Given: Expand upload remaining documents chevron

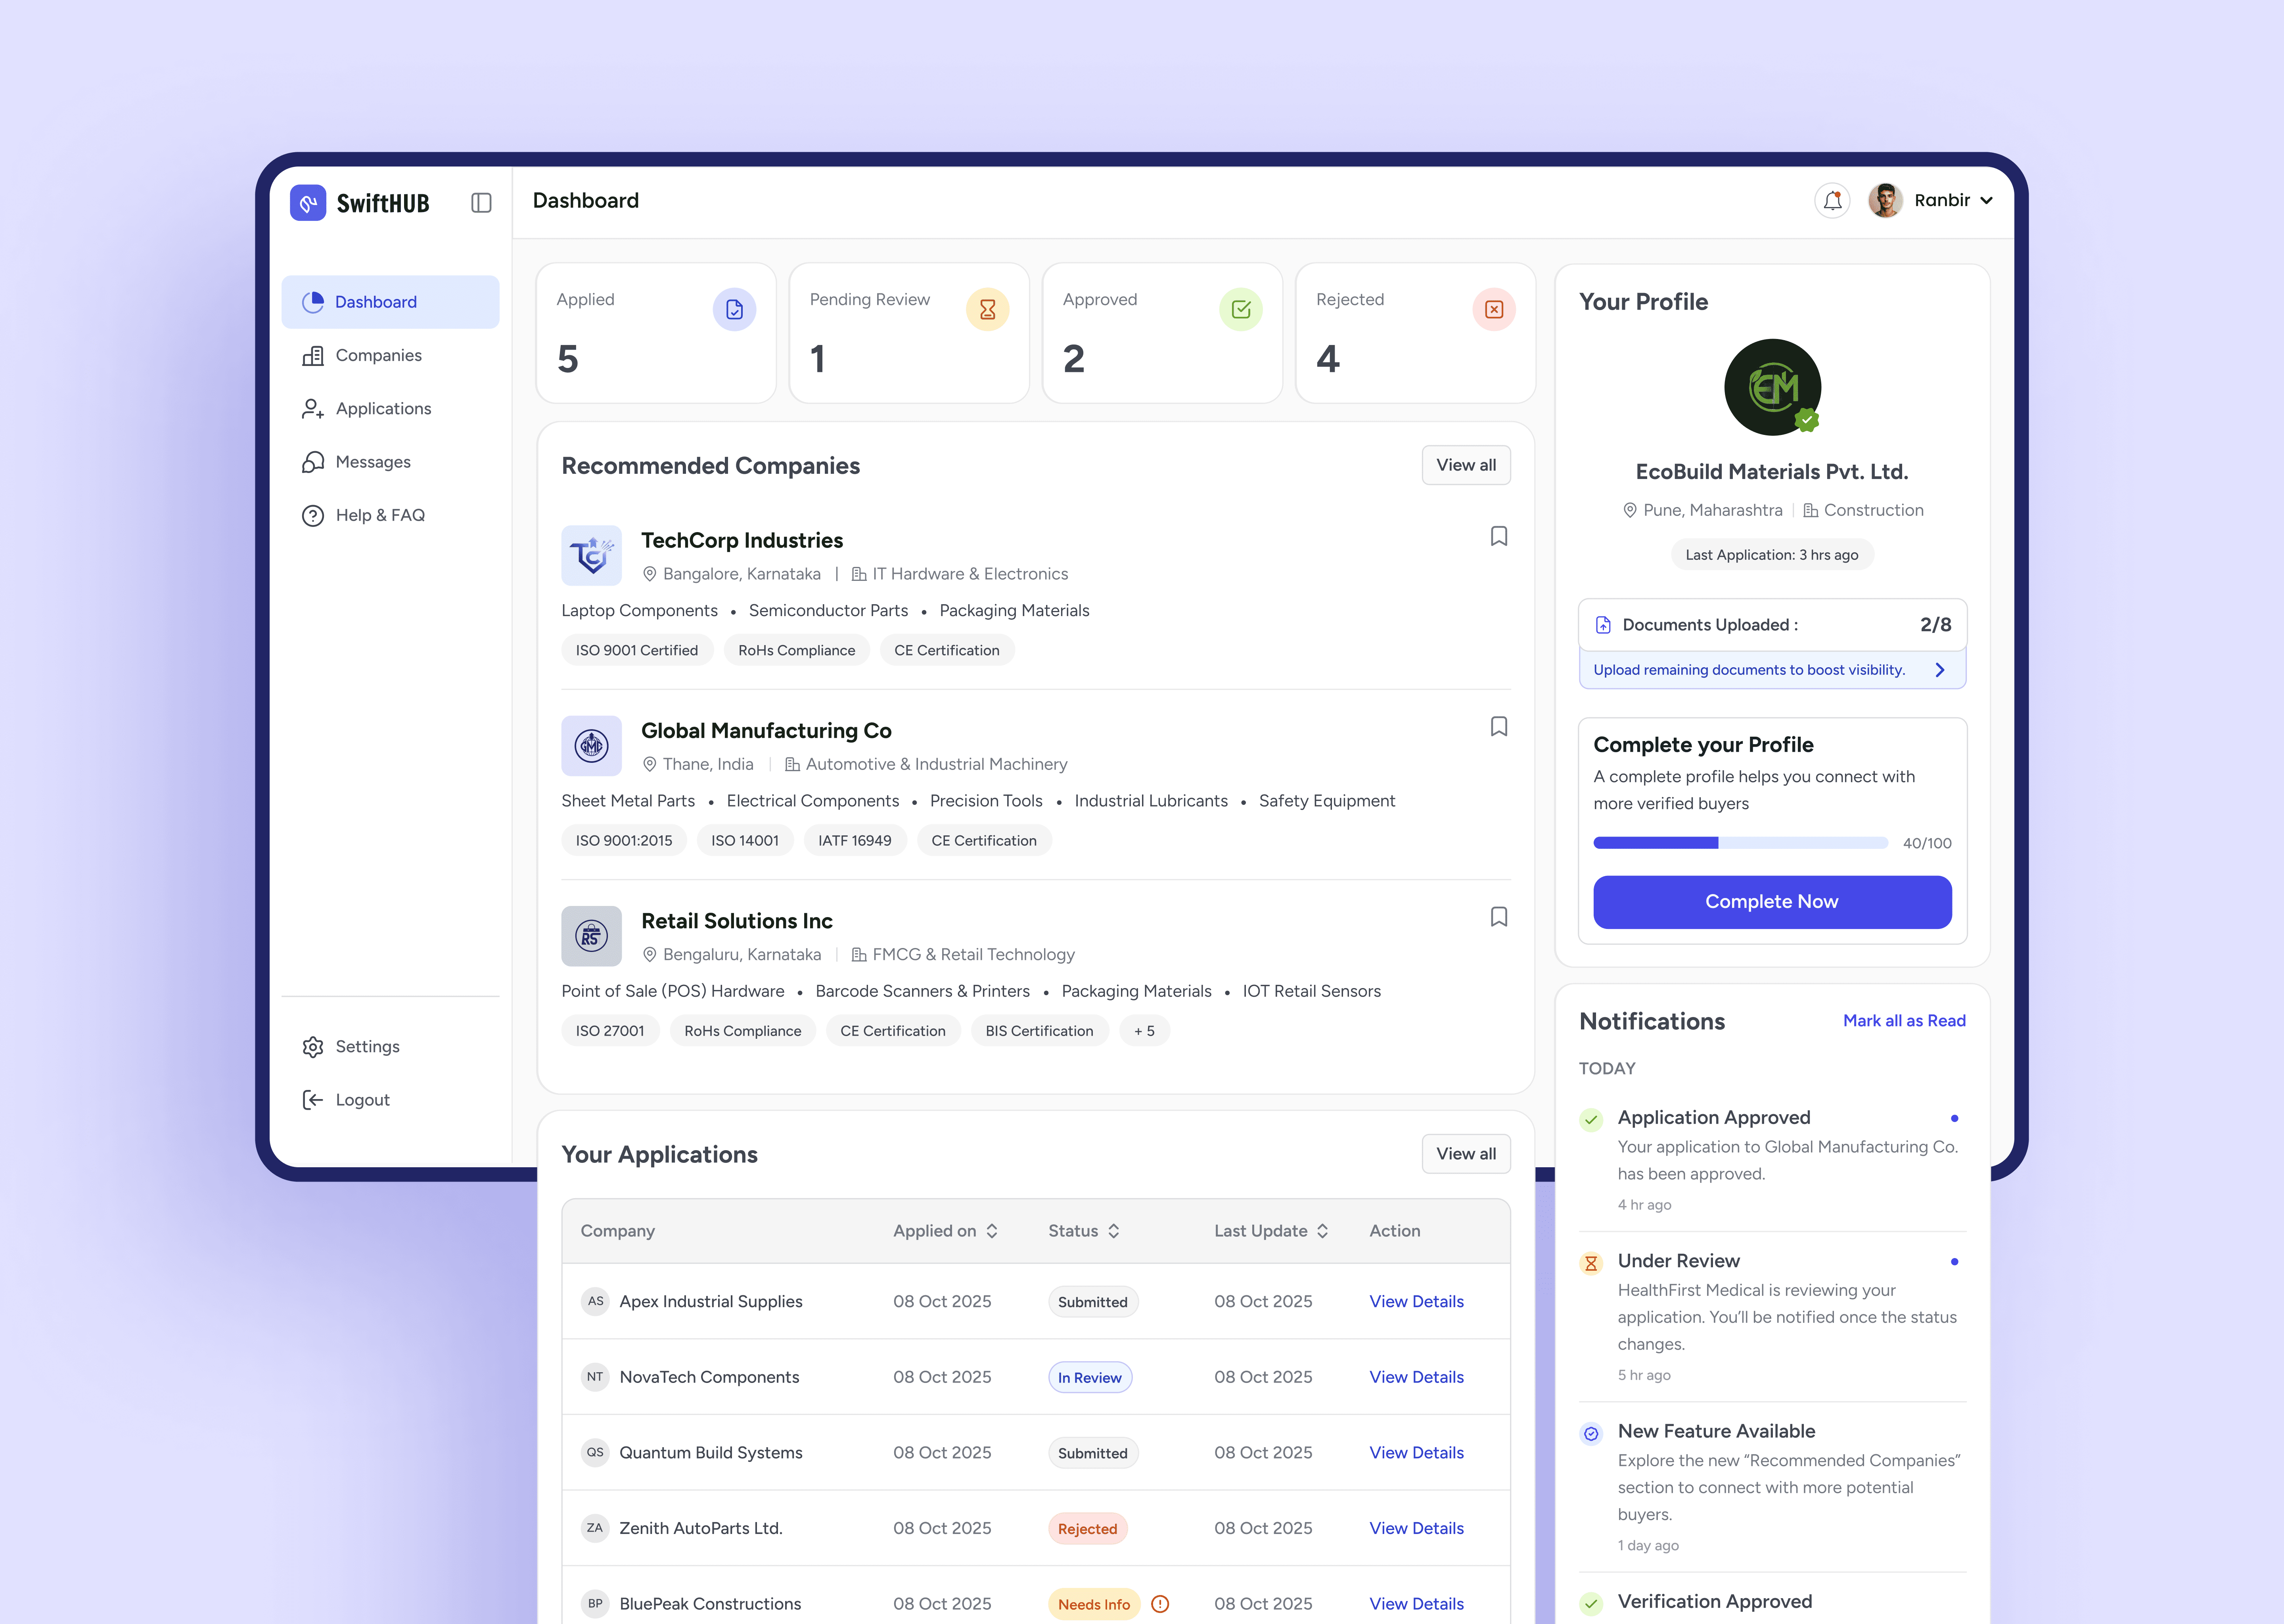Looking at the screenshot, I should (1940, 670).
